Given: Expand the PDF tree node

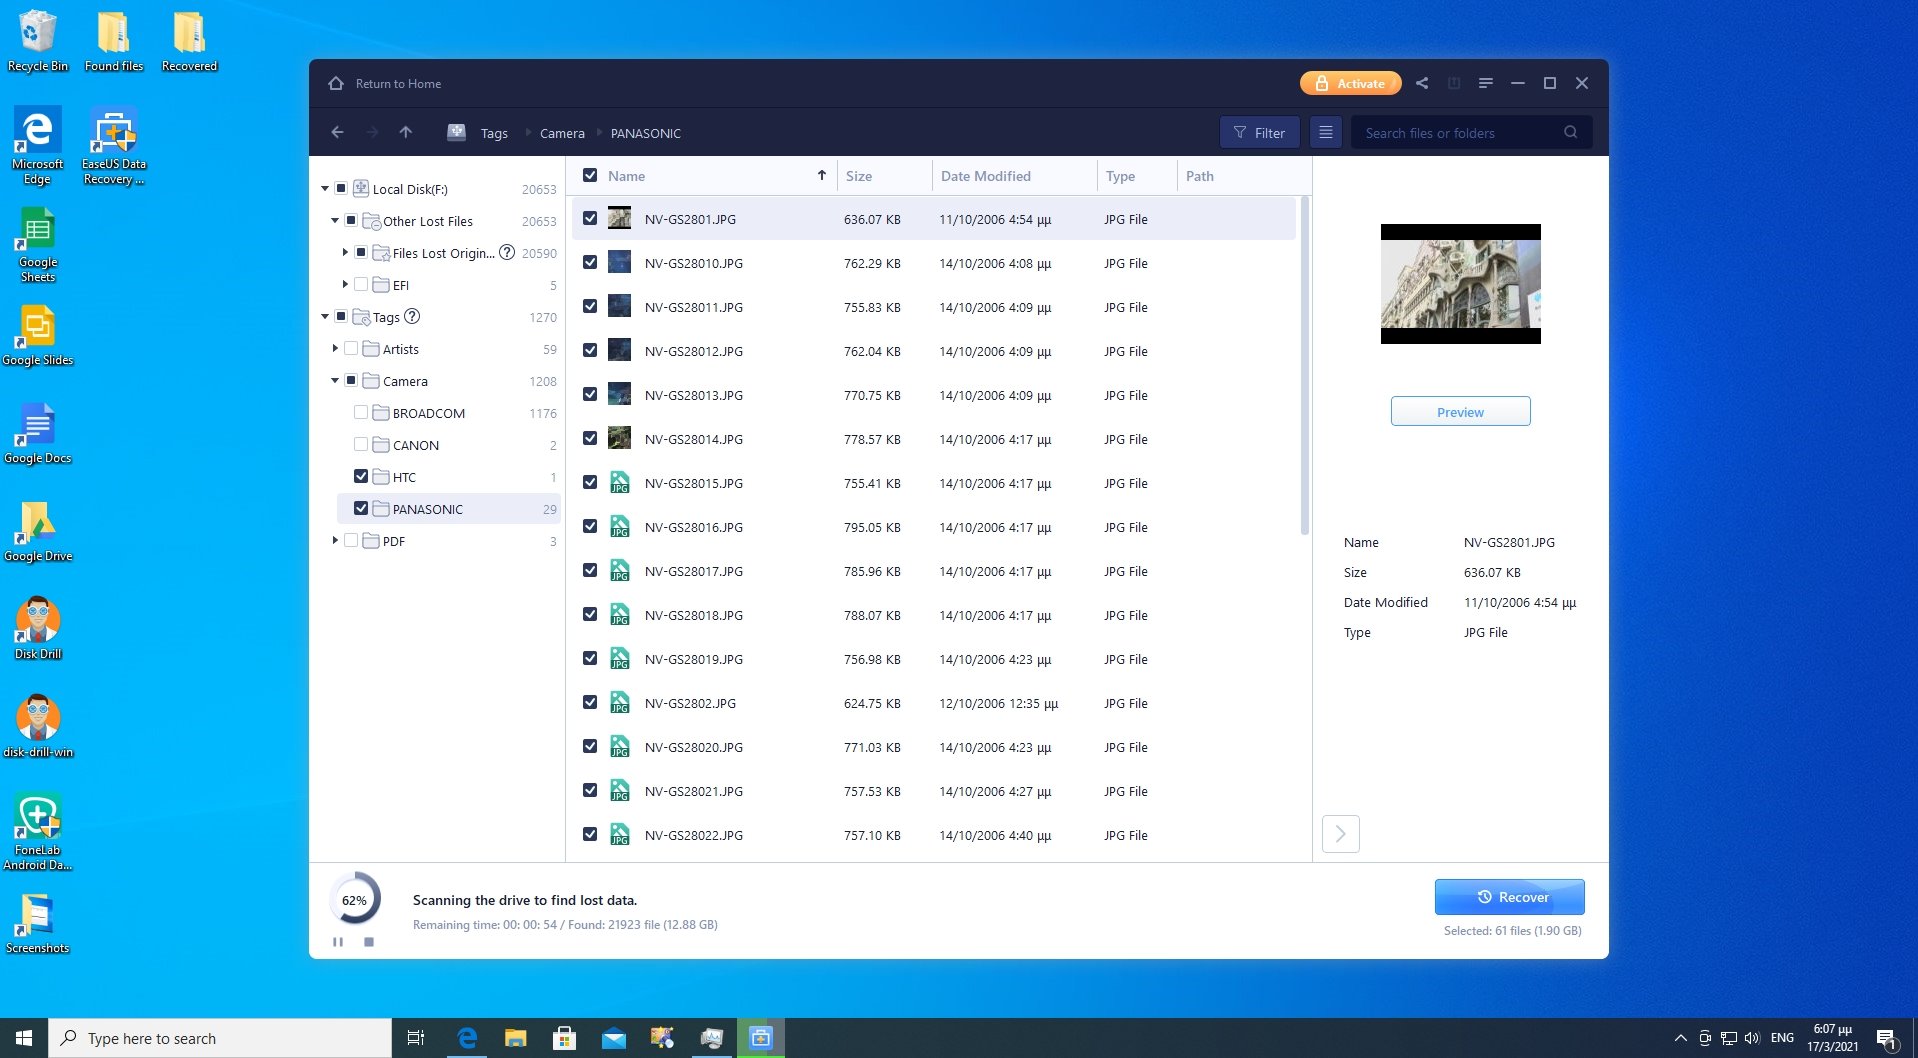Looking at the screenshot, I should 335,540.
